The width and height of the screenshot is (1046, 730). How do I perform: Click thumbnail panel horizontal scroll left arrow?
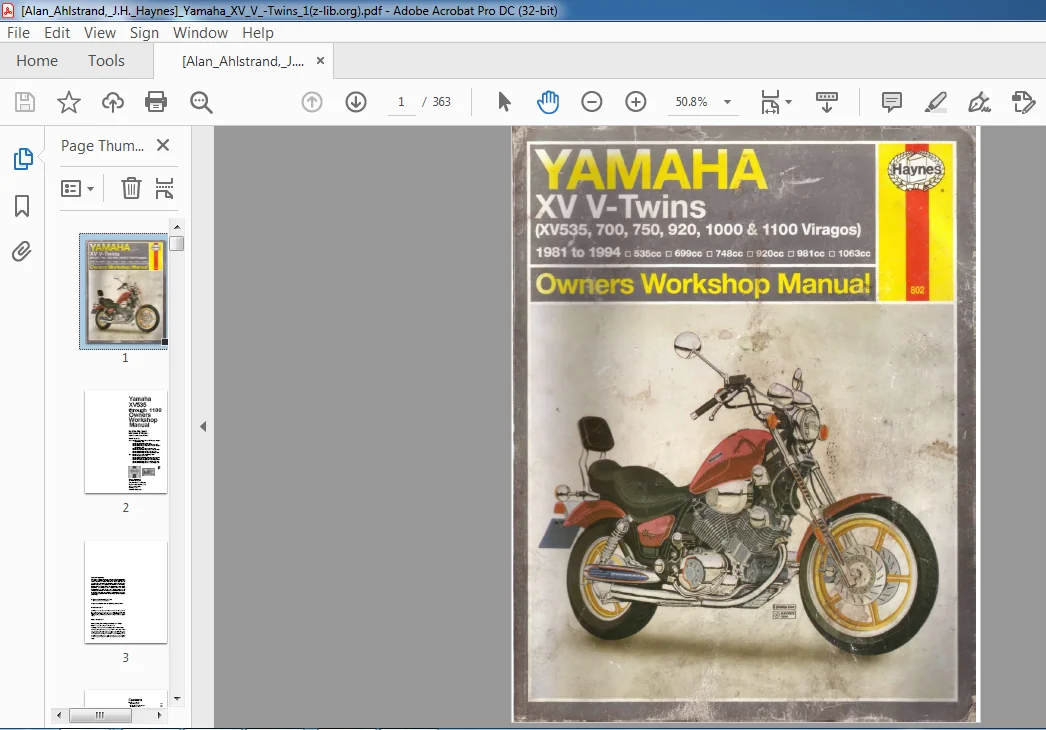click(x=59, y=715)
